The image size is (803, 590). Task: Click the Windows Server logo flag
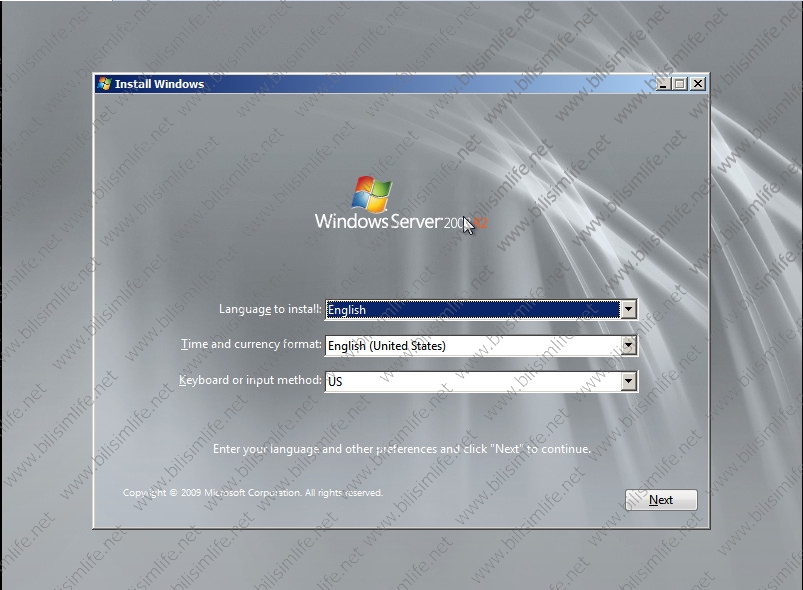[x=372, y=194]
